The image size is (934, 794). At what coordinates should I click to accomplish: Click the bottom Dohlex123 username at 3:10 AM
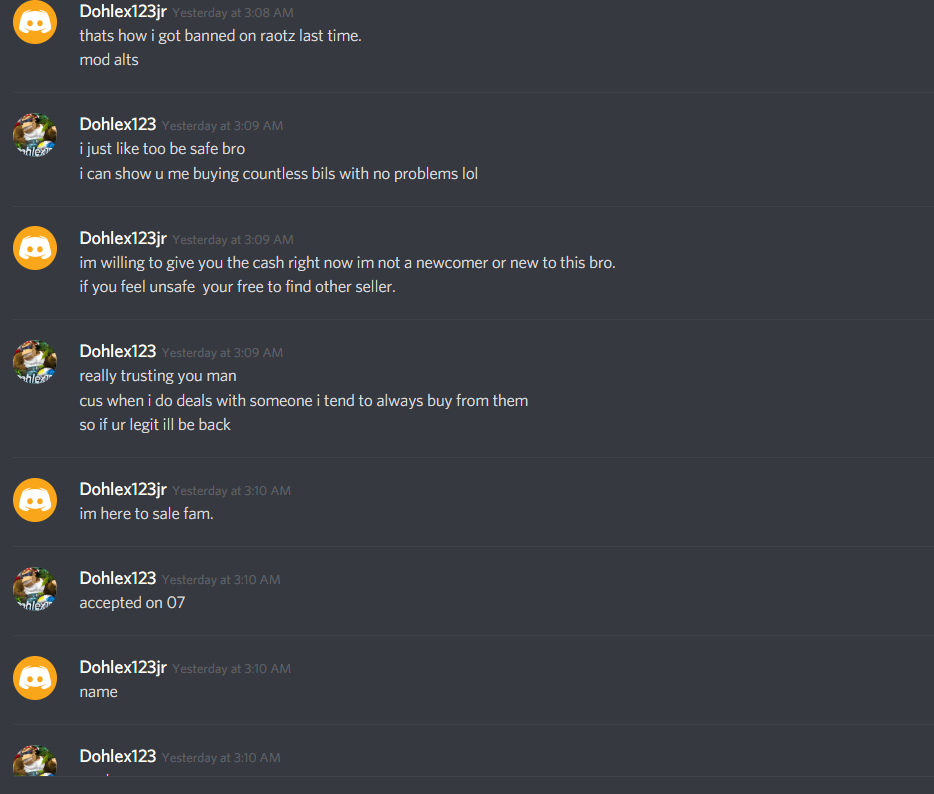click(x=118, y=756)
